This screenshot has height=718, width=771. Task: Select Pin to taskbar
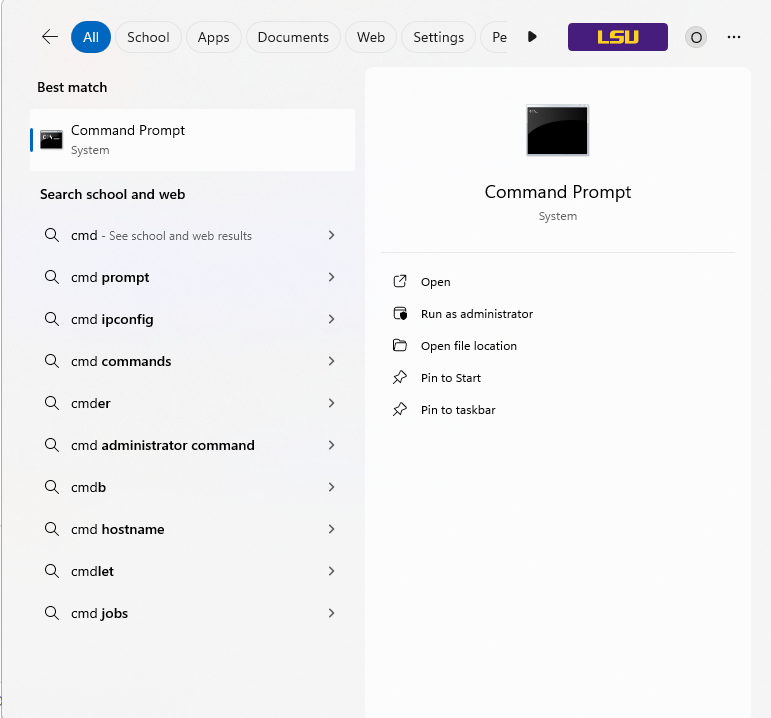[x=458, y=410]
